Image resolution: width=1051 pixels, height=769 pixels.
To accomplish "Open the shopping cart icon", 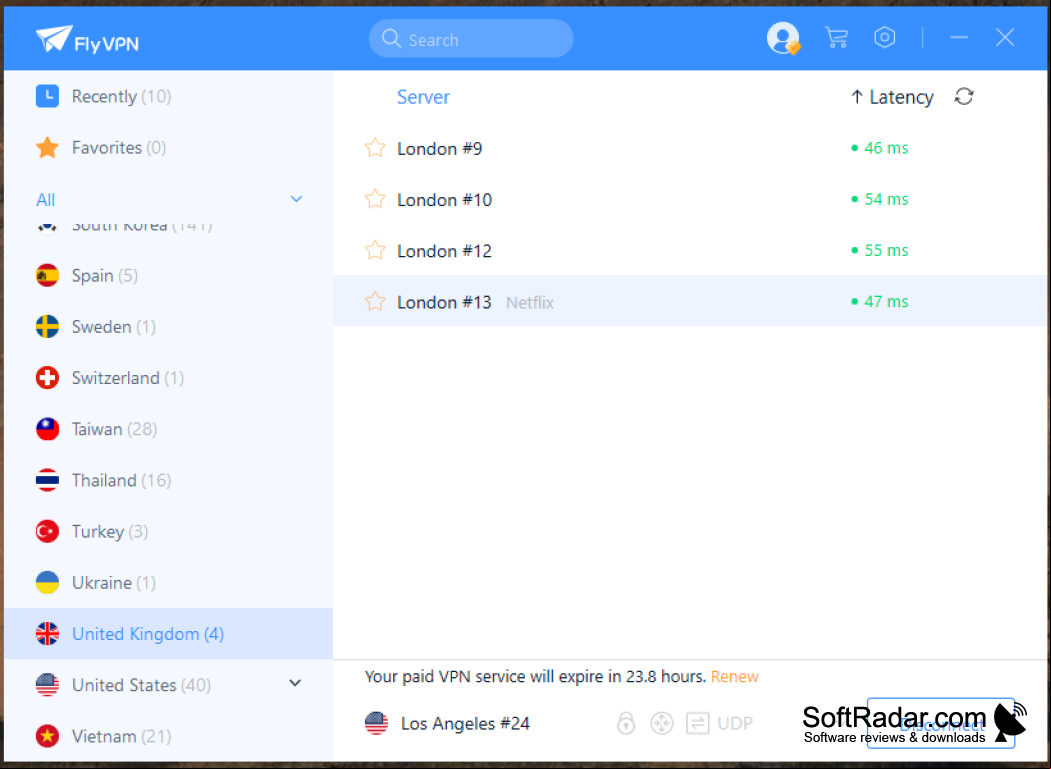I will (x=836, y=38).
